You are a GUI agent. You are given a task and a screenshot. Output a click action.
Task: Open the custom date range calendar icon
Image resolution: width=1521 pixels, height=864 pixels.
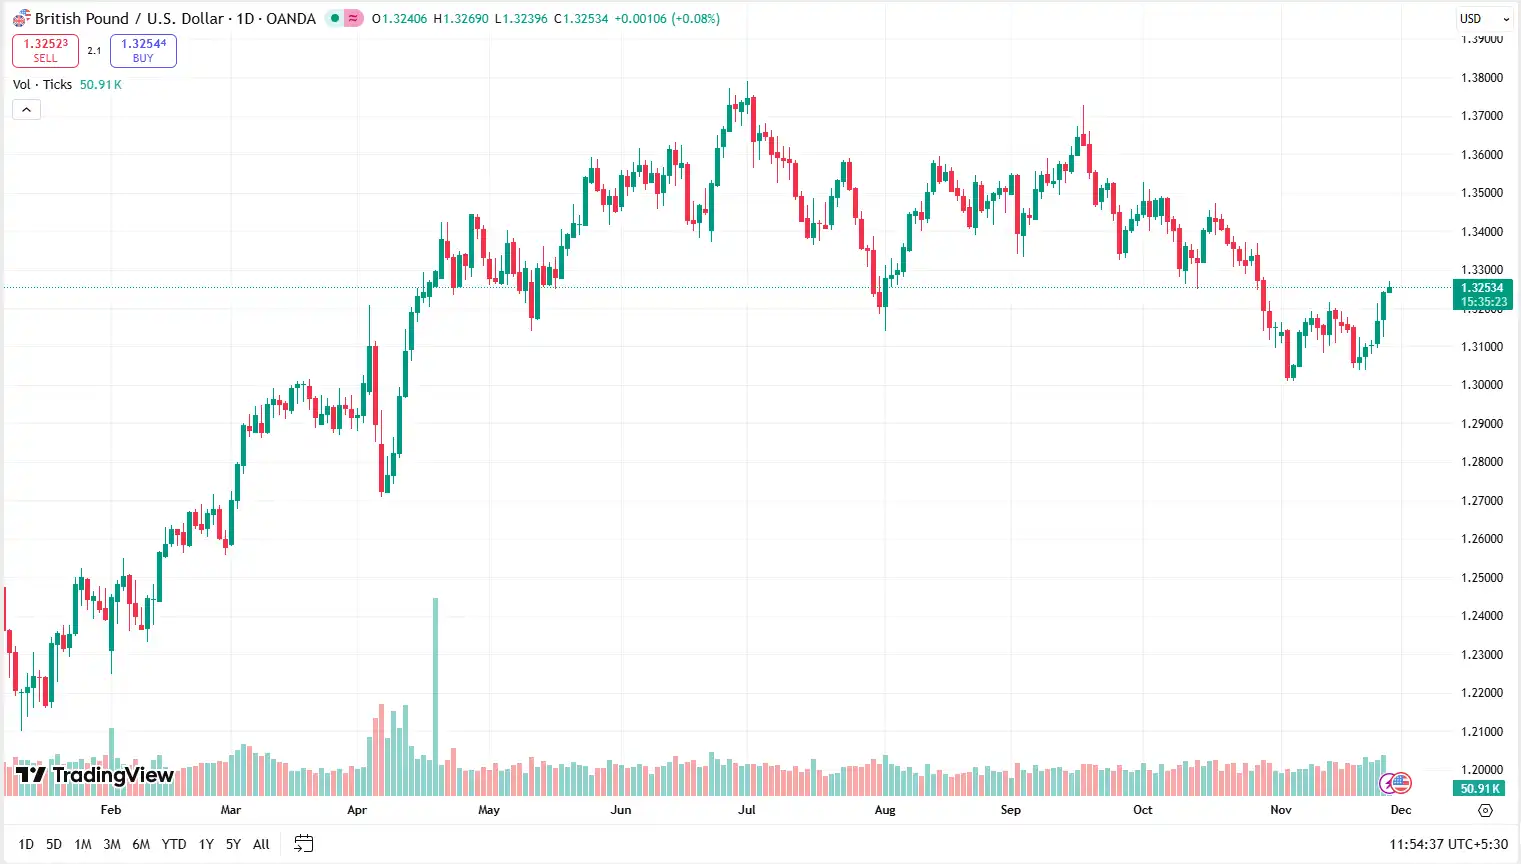point(303,844)
